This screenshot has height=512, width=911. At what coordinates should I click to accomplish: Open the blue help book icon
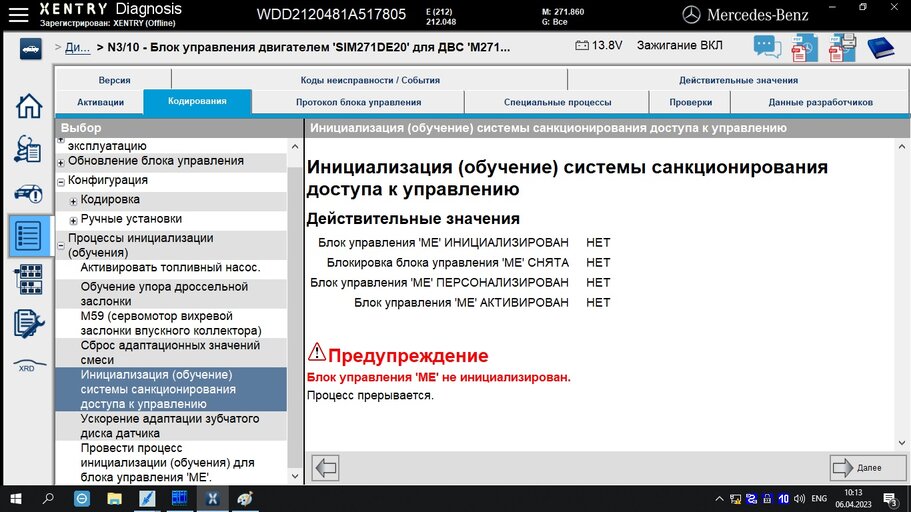[x=881, y=48]
